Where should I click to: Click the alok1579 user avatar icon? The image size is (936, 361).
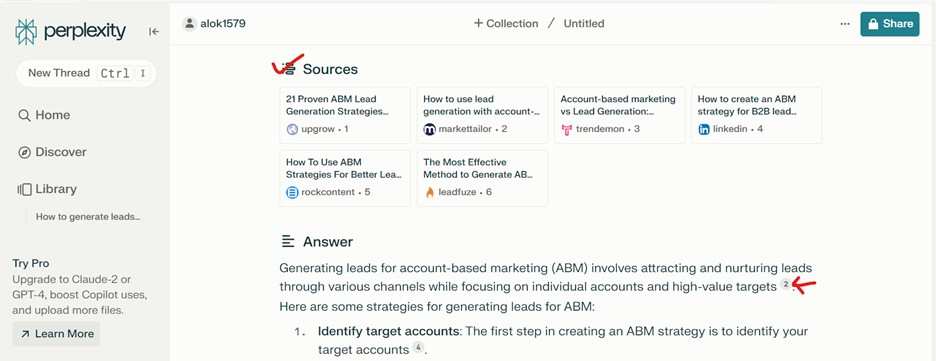click(190, 24)
